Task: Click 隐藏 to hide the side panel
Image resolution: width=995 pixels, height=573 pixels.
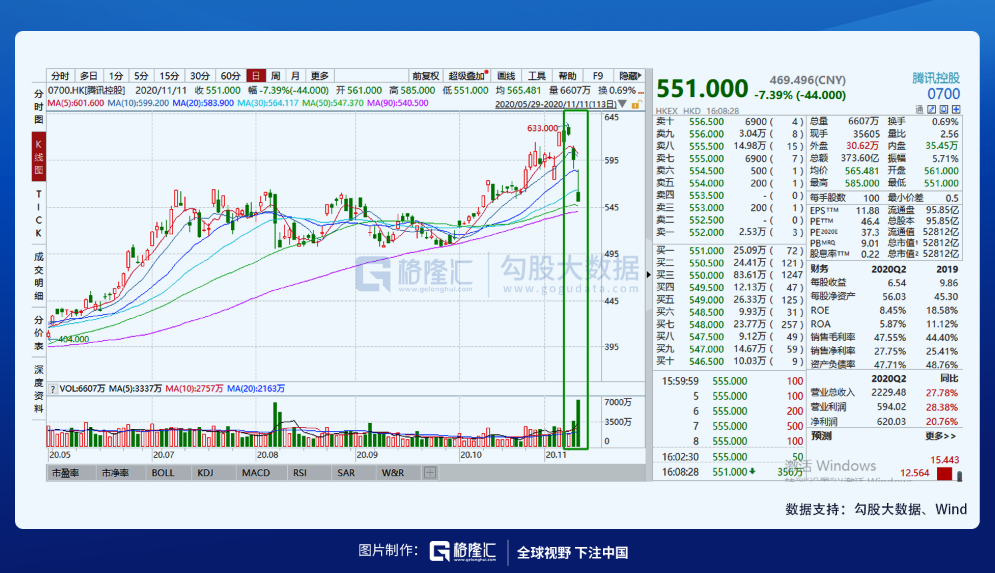Action: tap(629, 76)
